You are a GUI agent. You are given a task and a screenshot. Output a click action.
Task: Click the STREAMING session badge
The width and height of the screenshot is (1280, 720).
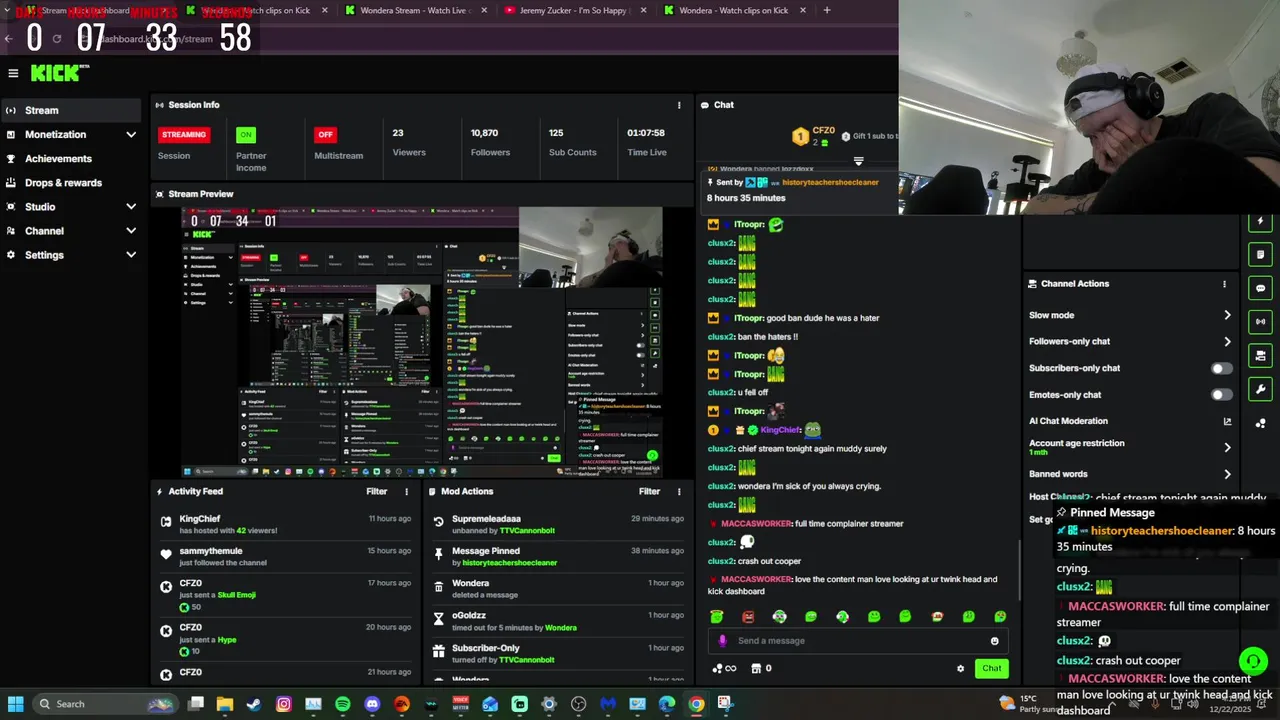(184, 135)
